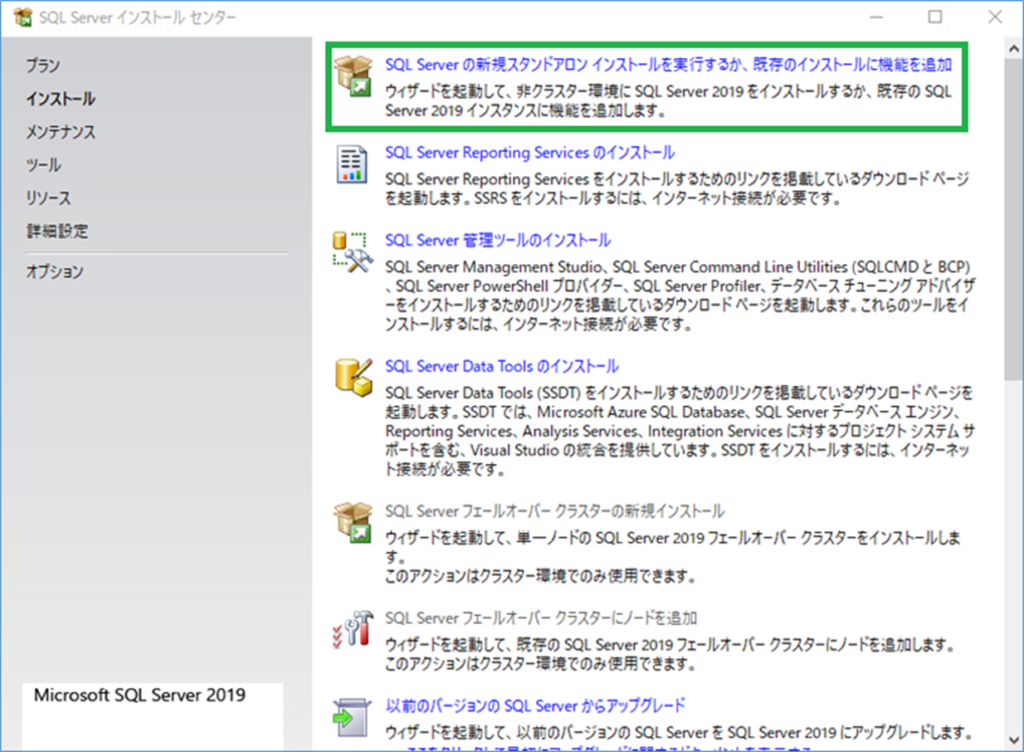1024x752 pixels.
Task: Click the failover cluster new install icon
Action: click(353, 522)
